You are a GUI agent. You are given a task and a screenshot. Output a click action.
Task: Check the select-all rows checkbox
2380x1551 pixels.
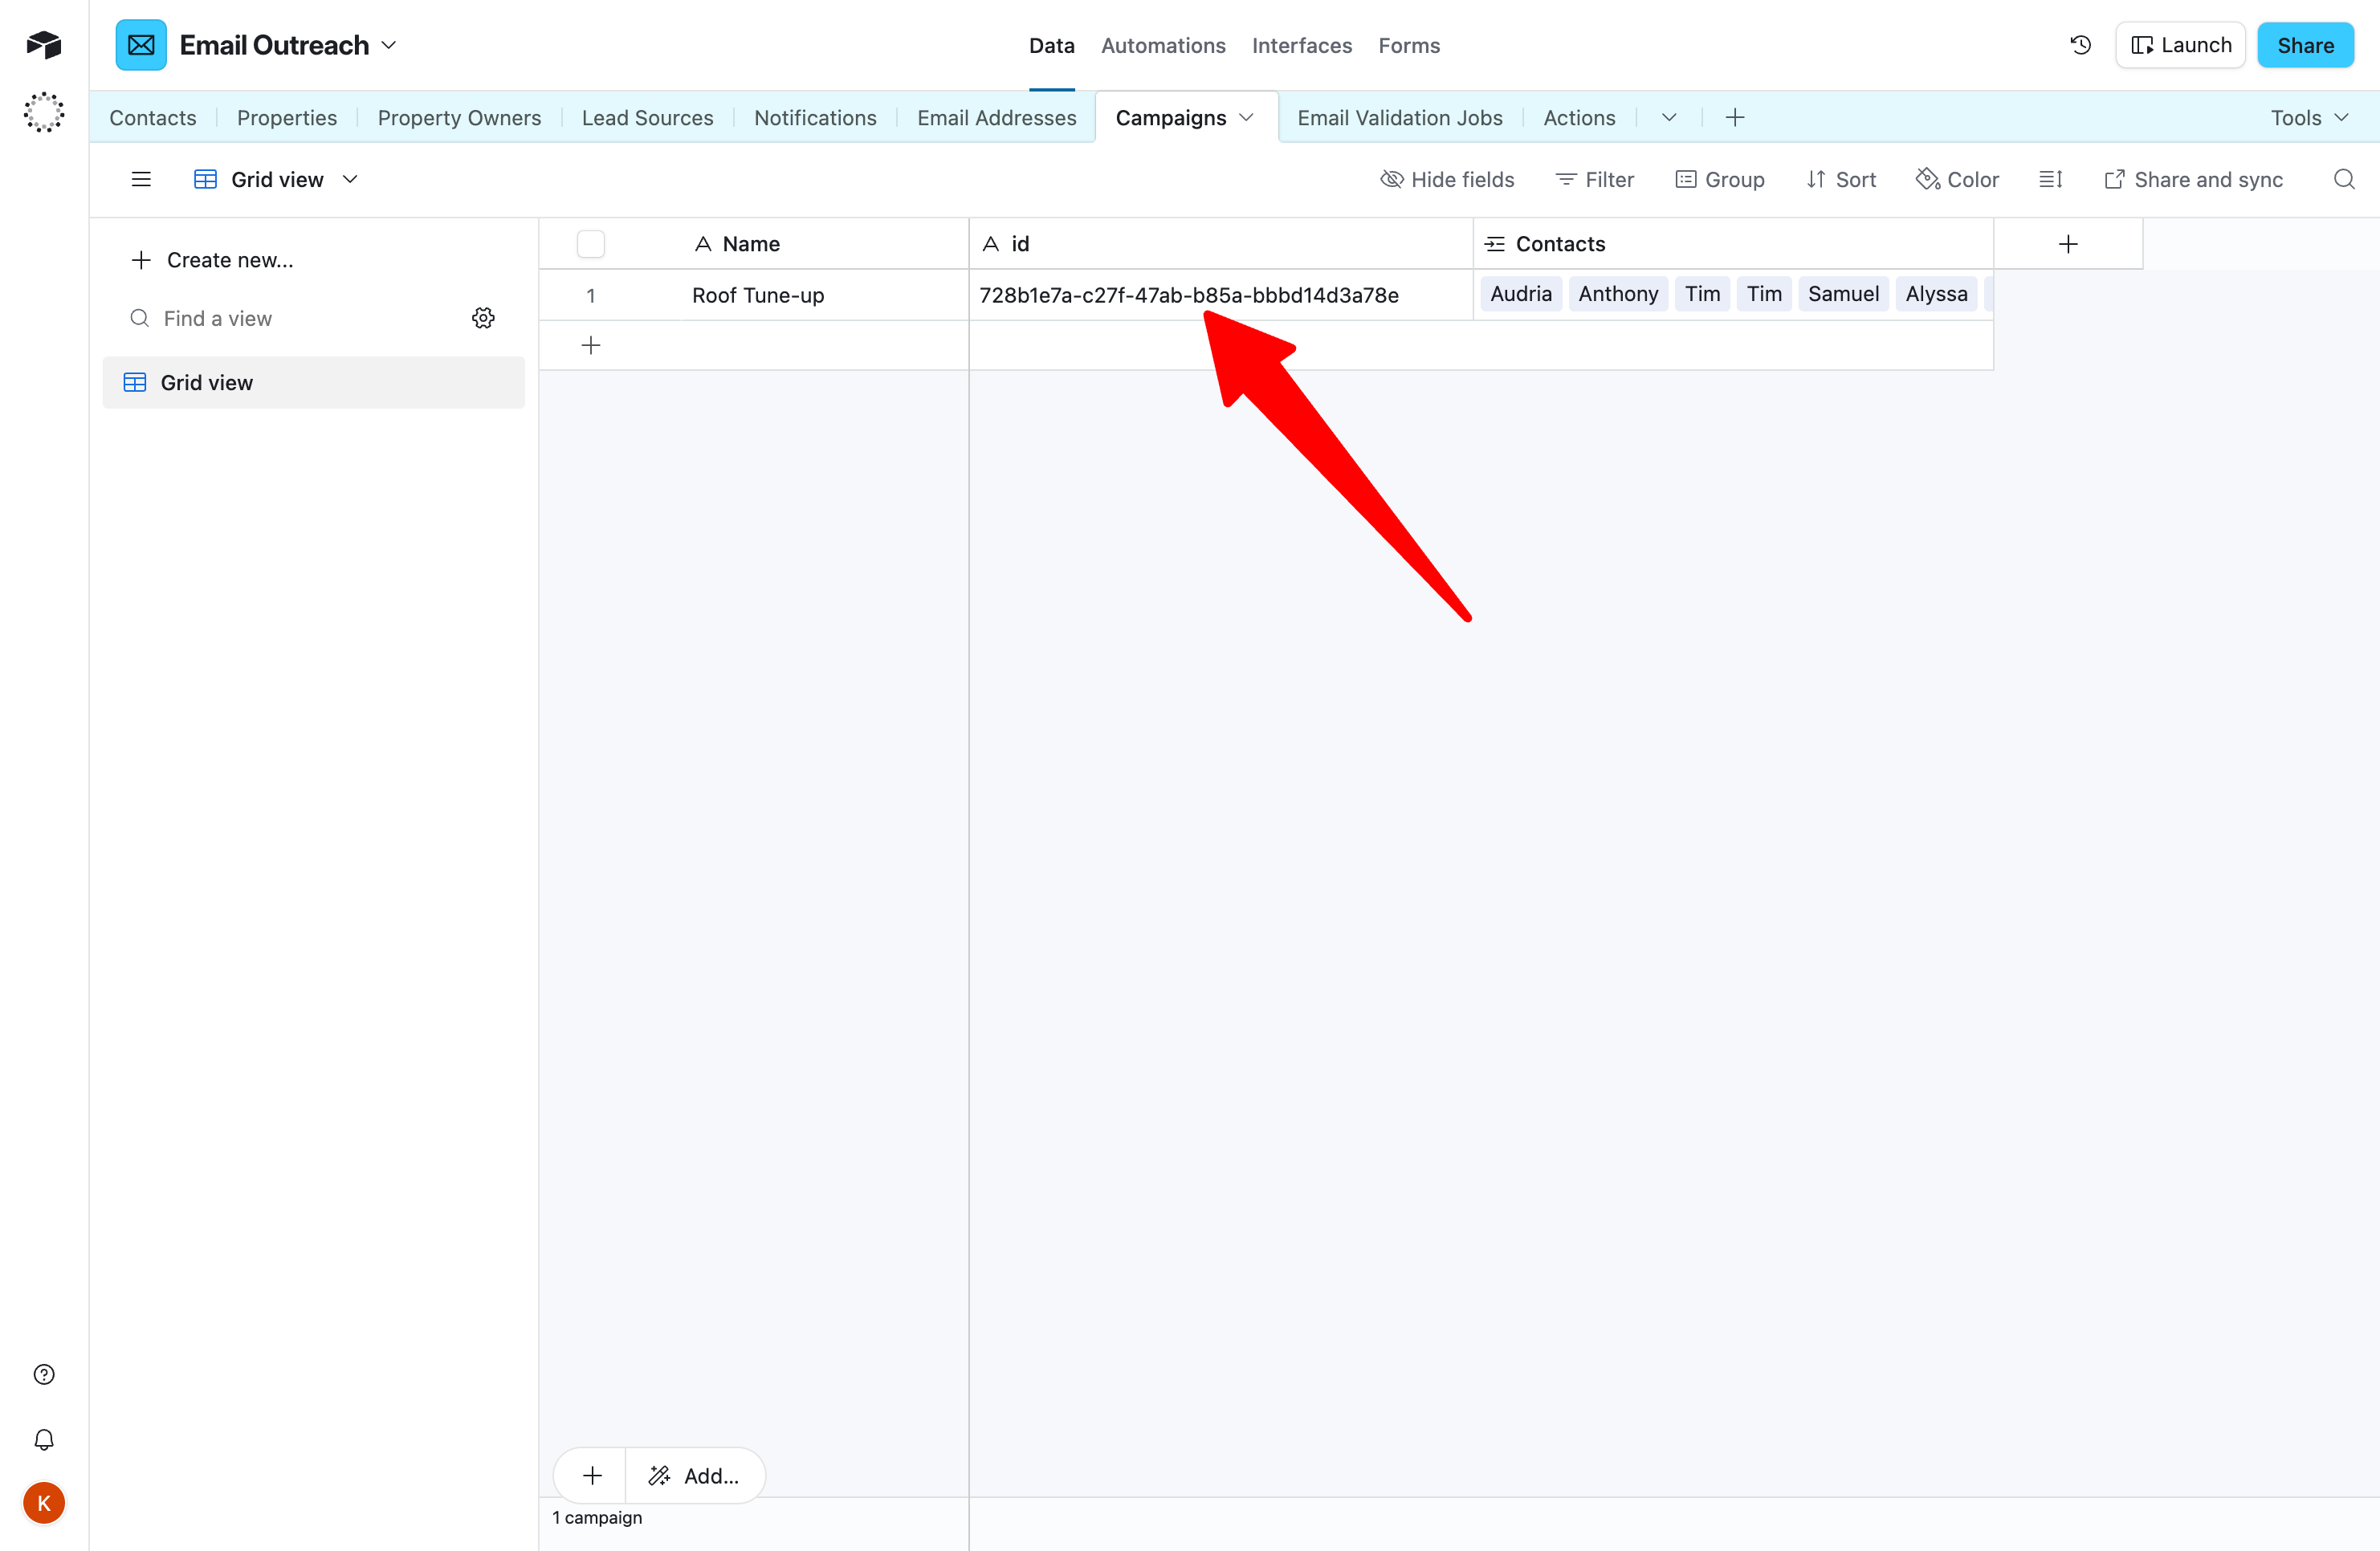point(590,244)
